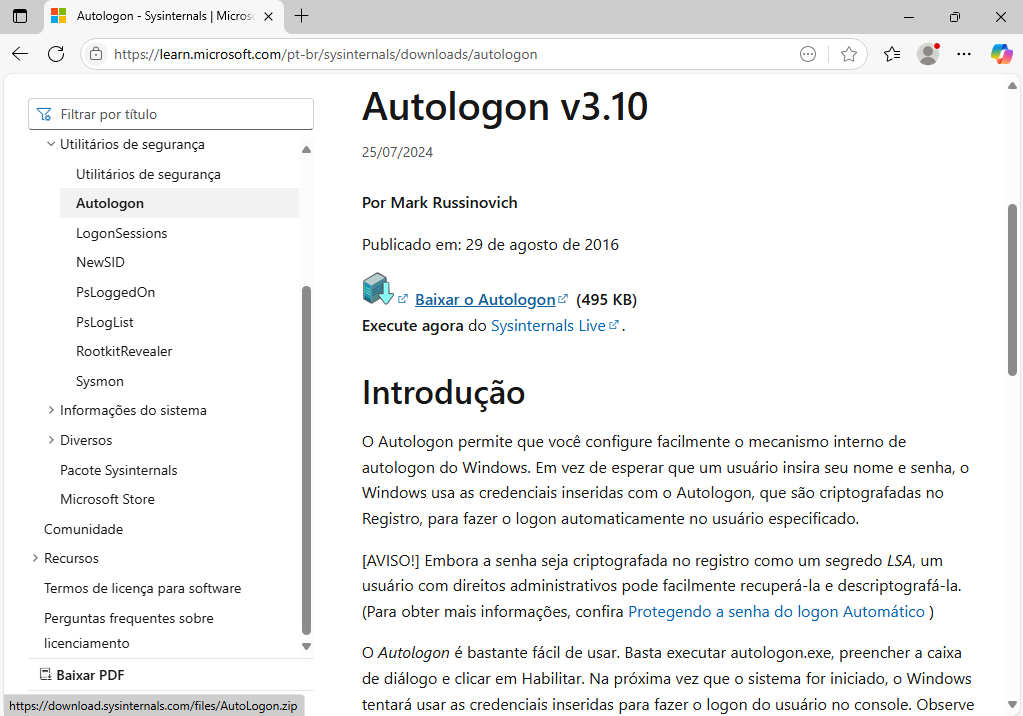The height and width of the screenshot is (716, 1023).
Task: Click the address bar URL
Action: (x=326, y=54)
